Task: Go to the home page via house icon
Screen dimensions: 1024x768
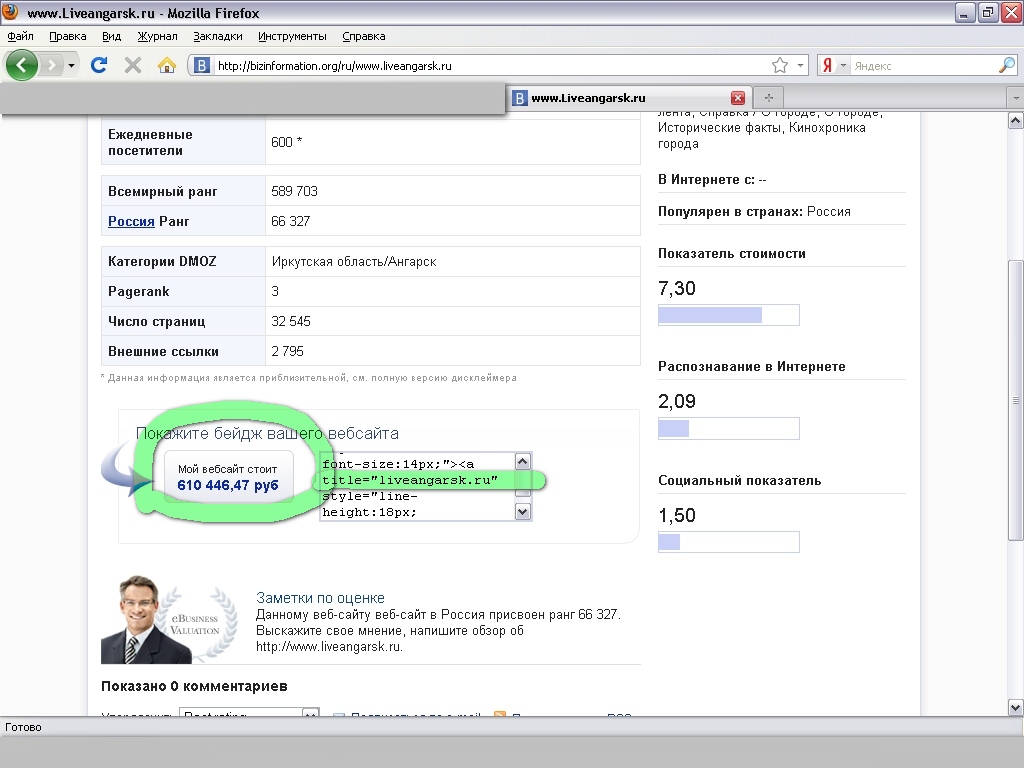Action: (x=167, y=65)
